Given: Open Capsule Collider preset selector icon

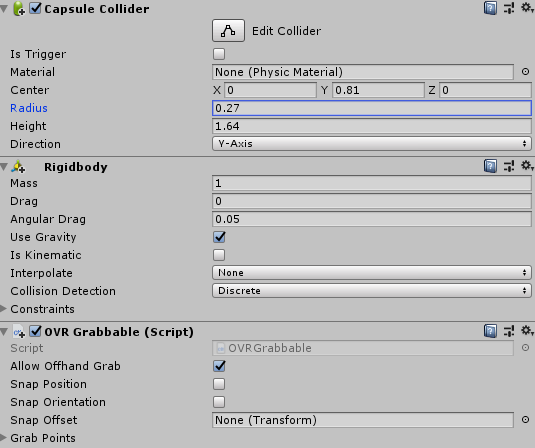Looking at the screenshot, I should pyautogui.click(x=509, y=8).
